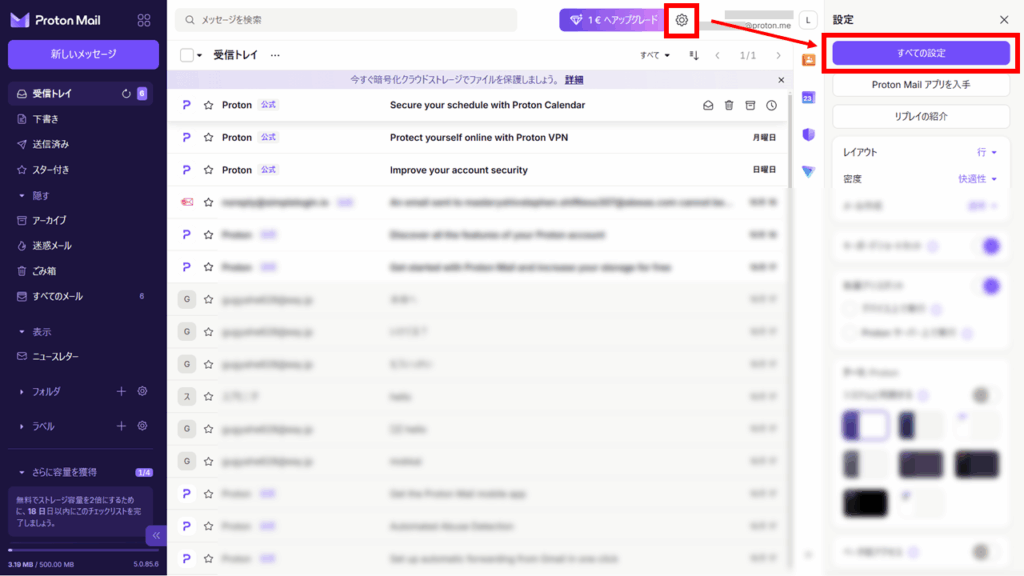Collapse sidebar using double-chevron button
This screenshot has height=576, width=1024.
point(155,536)
